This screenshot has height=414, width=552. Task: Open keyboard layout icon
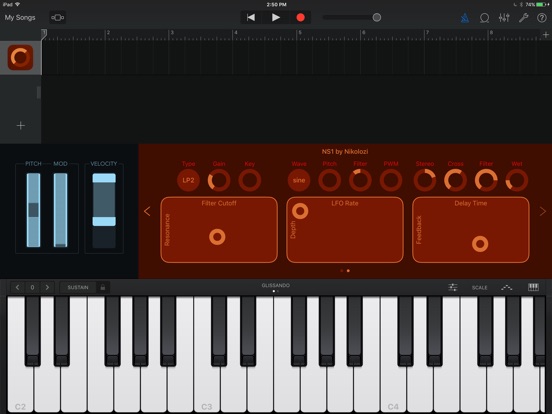[x=533, y=287]
